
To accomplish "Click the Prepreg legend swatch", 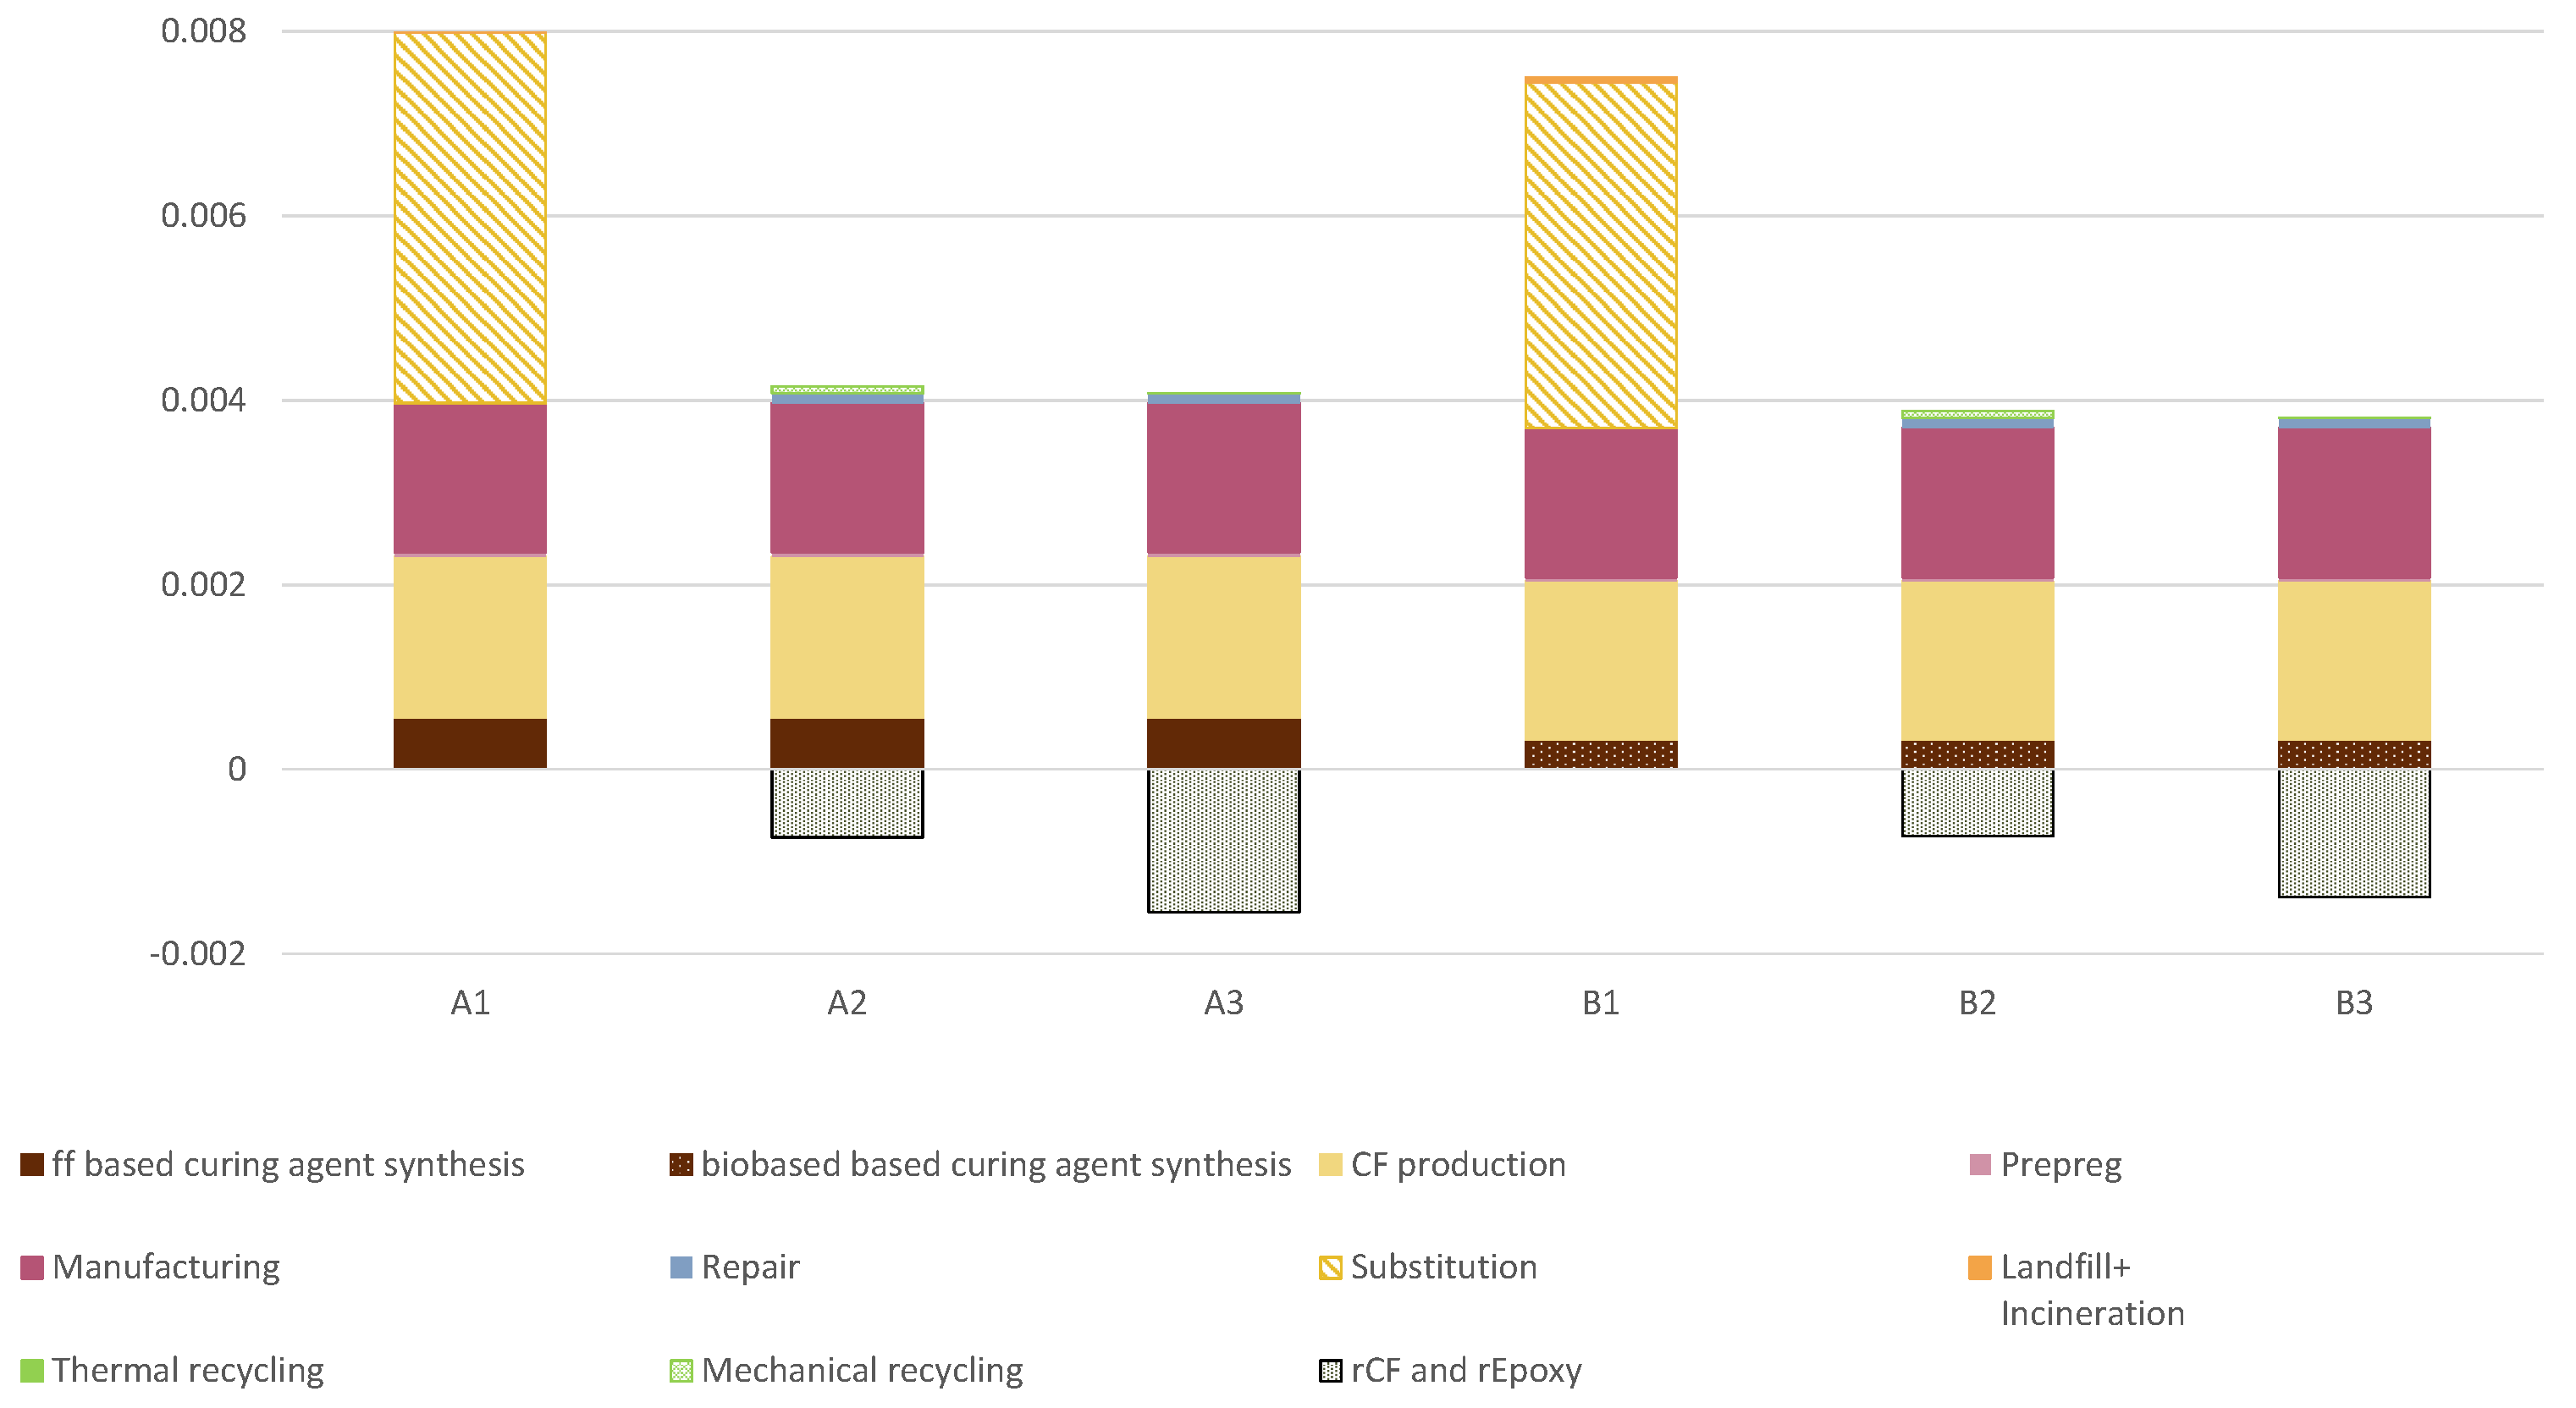I will 1979,1165.
